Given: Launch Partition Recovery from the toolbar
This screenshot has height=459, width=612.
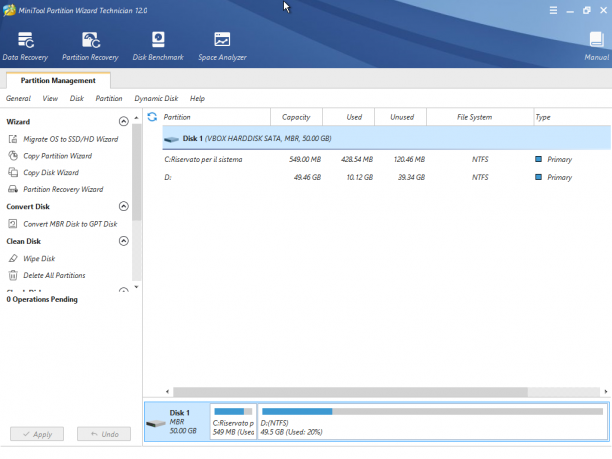Looking at the screenshot, I should coord(91,46).
